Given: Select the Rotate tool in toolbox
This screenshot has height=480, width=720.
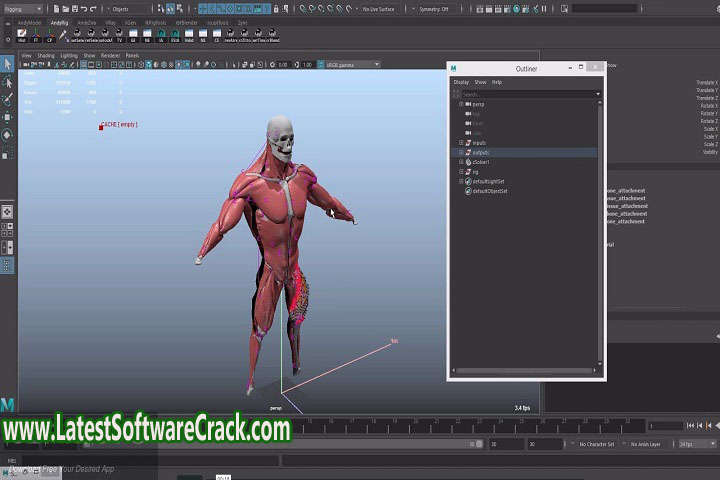Looking at the screenshot, I should coord(7,135).
